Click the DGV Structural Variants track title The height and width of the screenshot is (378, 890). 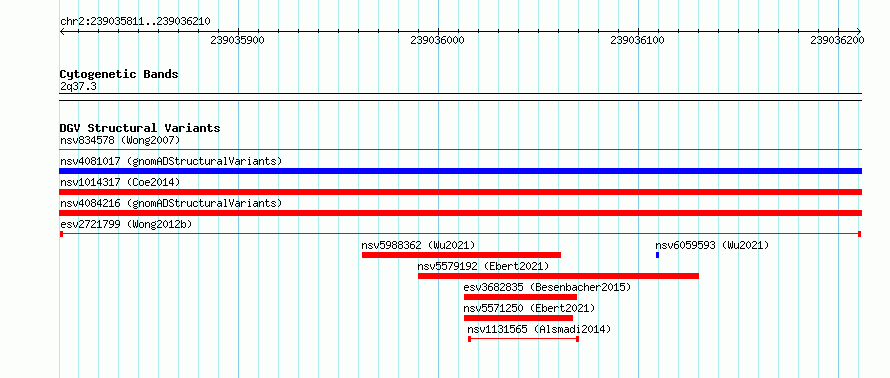point(140,128)
